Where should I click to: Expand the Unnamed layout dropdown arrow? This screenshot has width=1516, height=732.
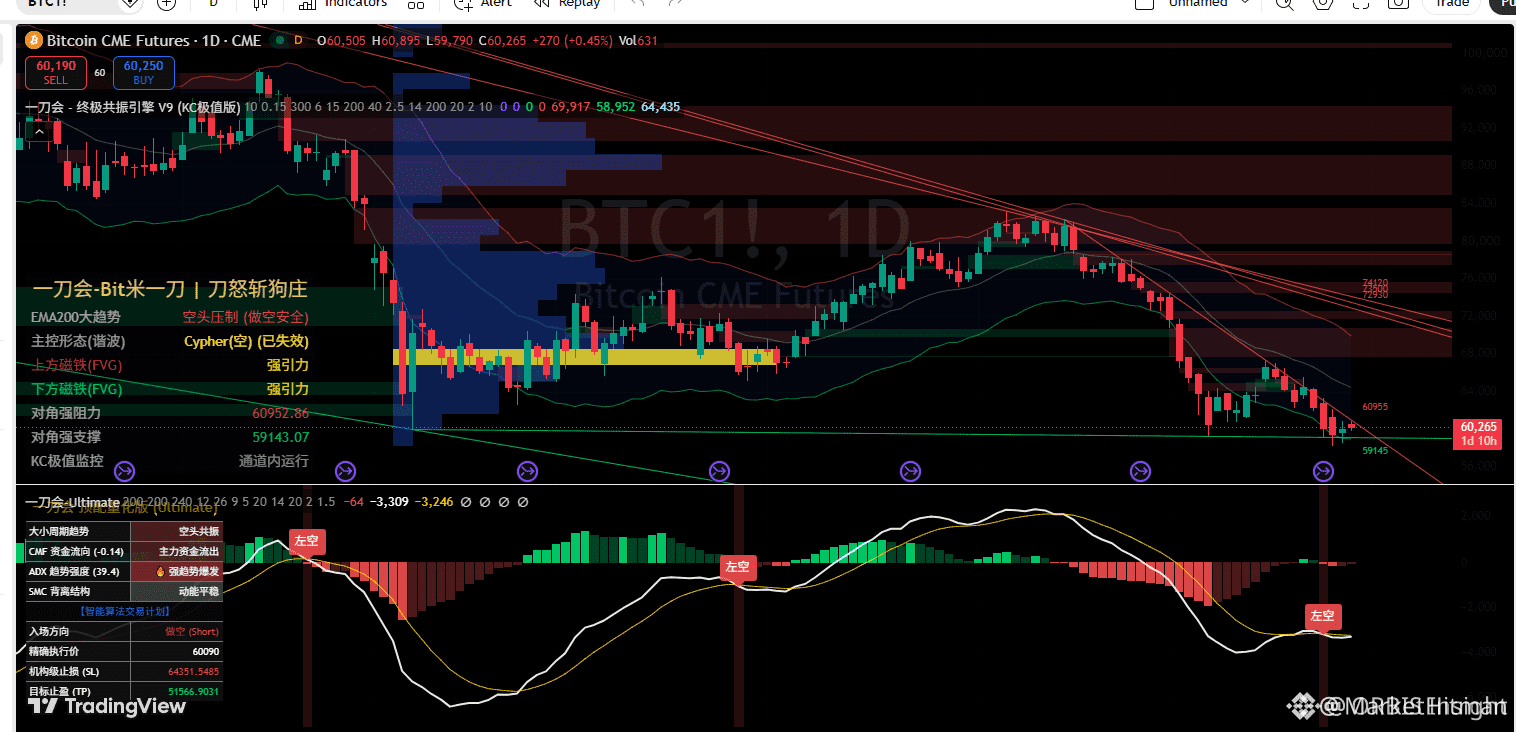[x=1245, y=3]
